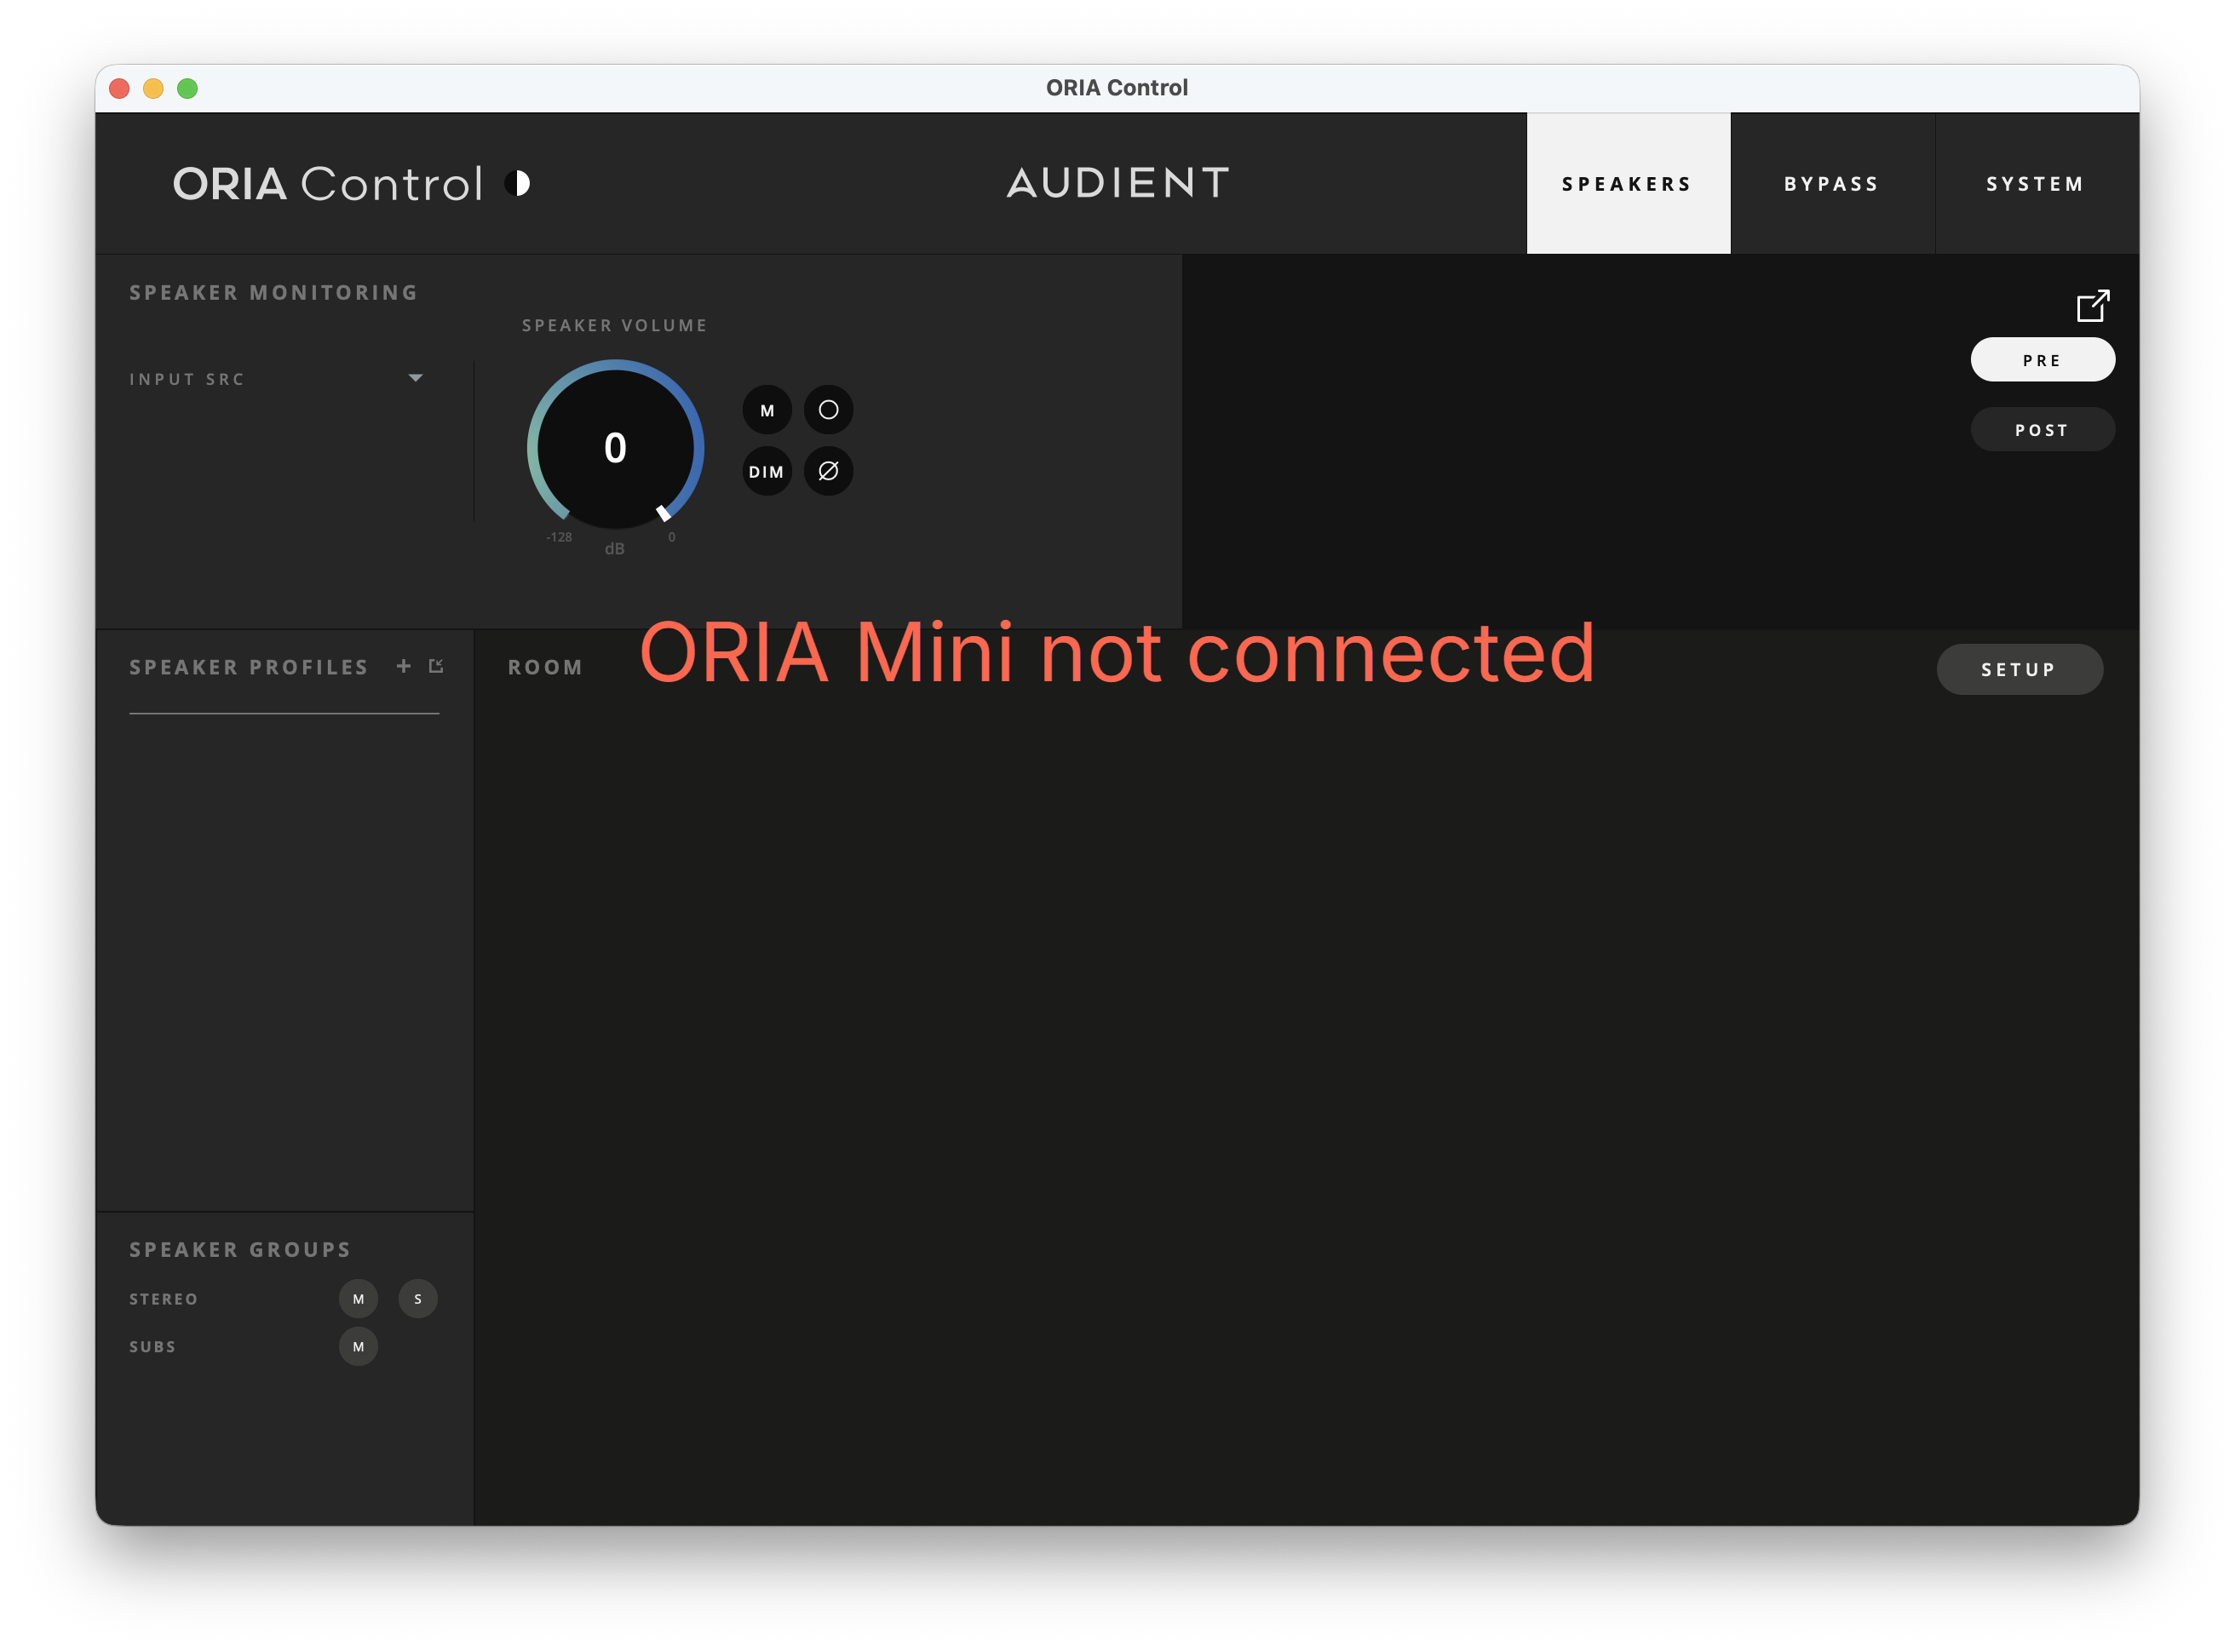This screenshot has height=1652, width=2235.
Task: Minimize the ORIA Control window
Action: 153,88
